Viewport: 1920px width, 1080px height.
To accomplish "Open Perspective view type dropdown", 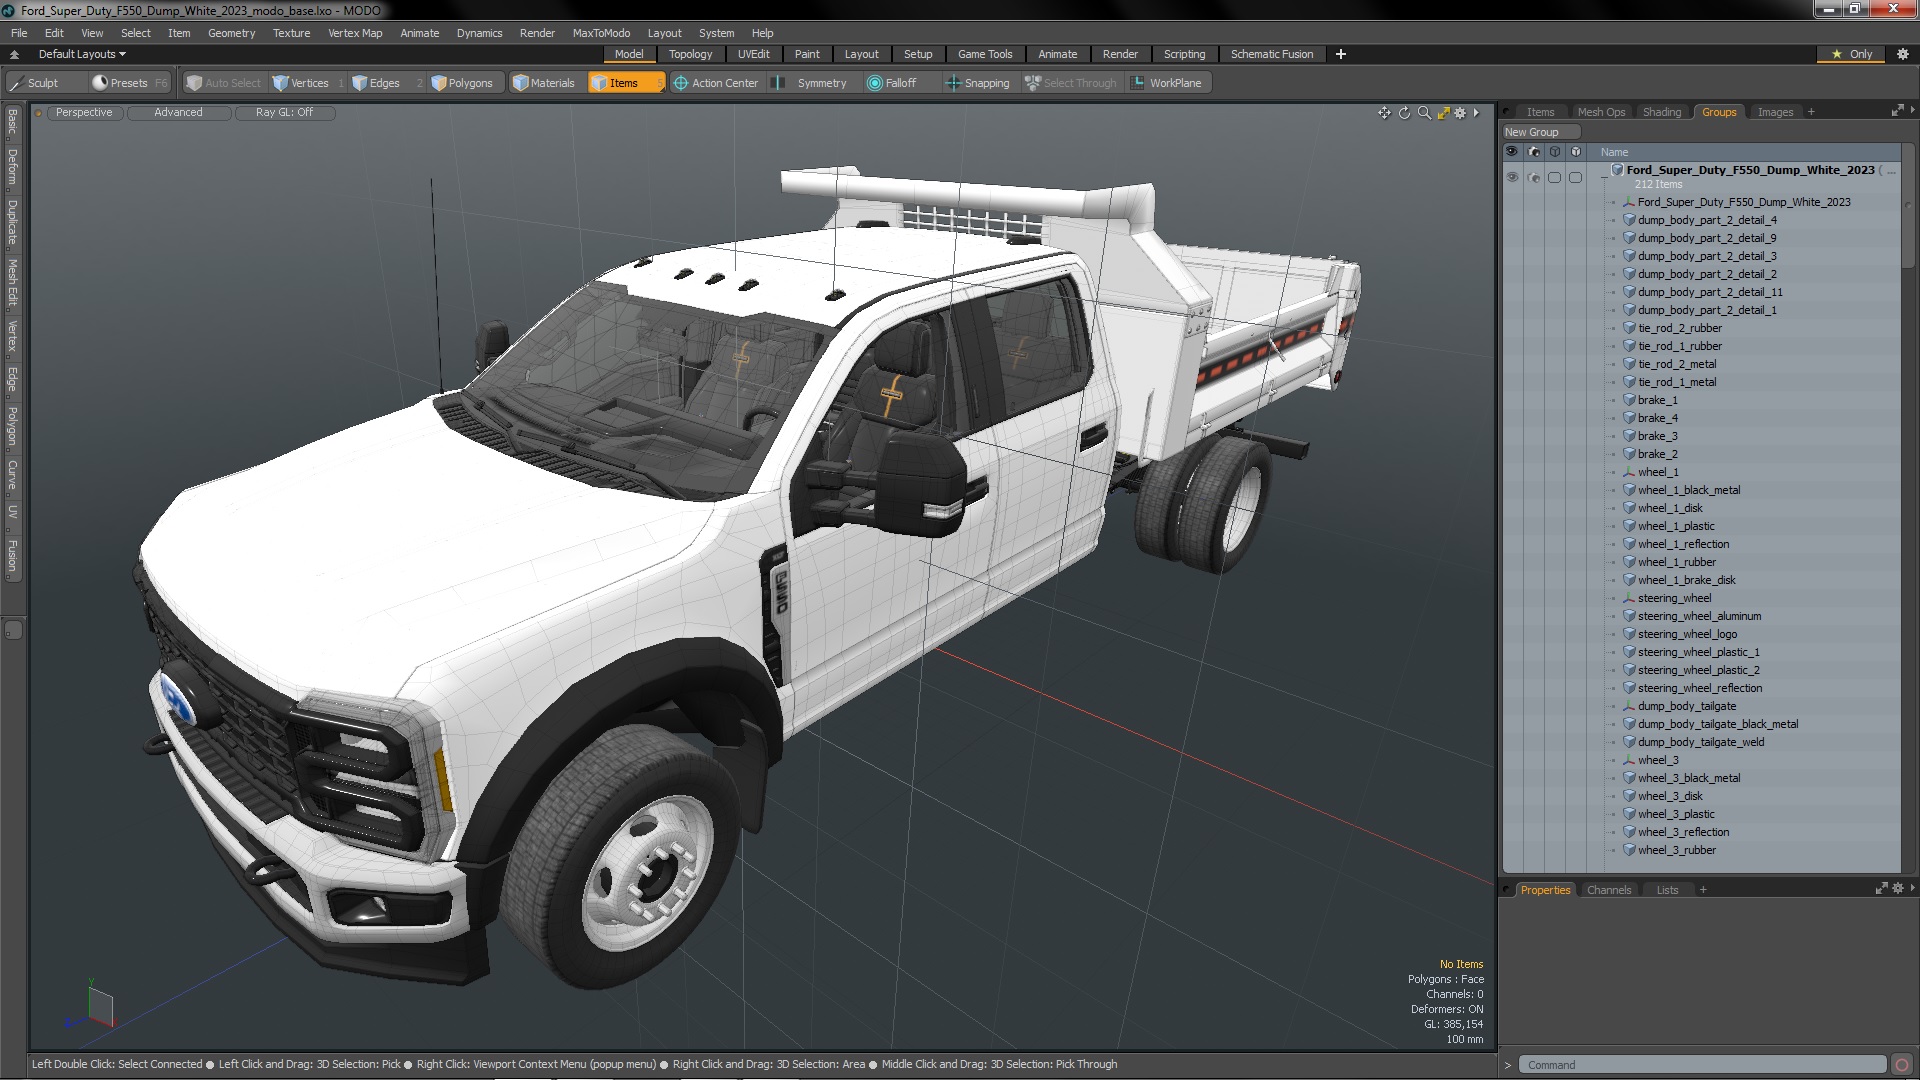I will click(84, 113).
